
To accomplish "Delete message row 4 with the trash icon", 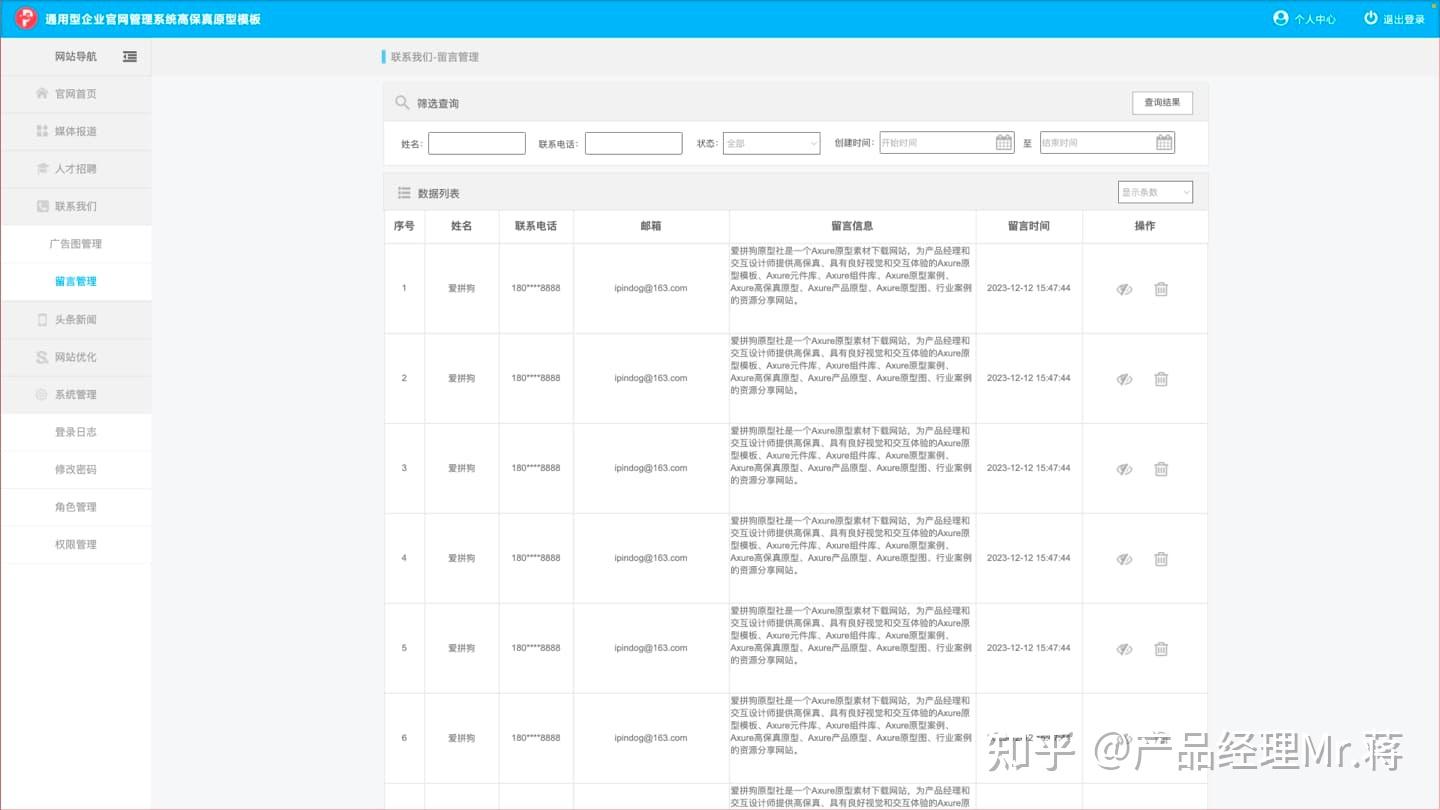I will pos(1161,559).
